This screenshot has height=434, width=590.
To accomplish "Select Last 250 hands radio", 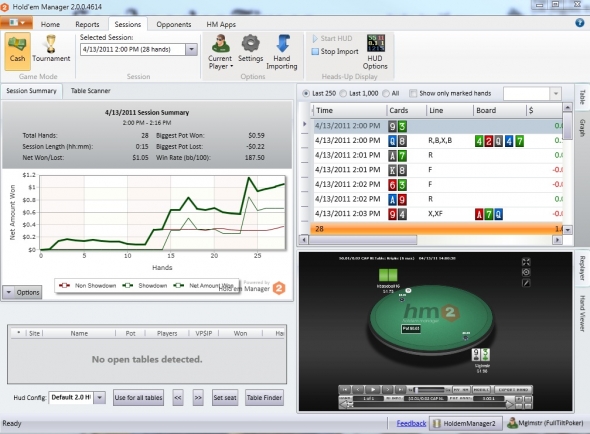I will [x=306, y=93].
